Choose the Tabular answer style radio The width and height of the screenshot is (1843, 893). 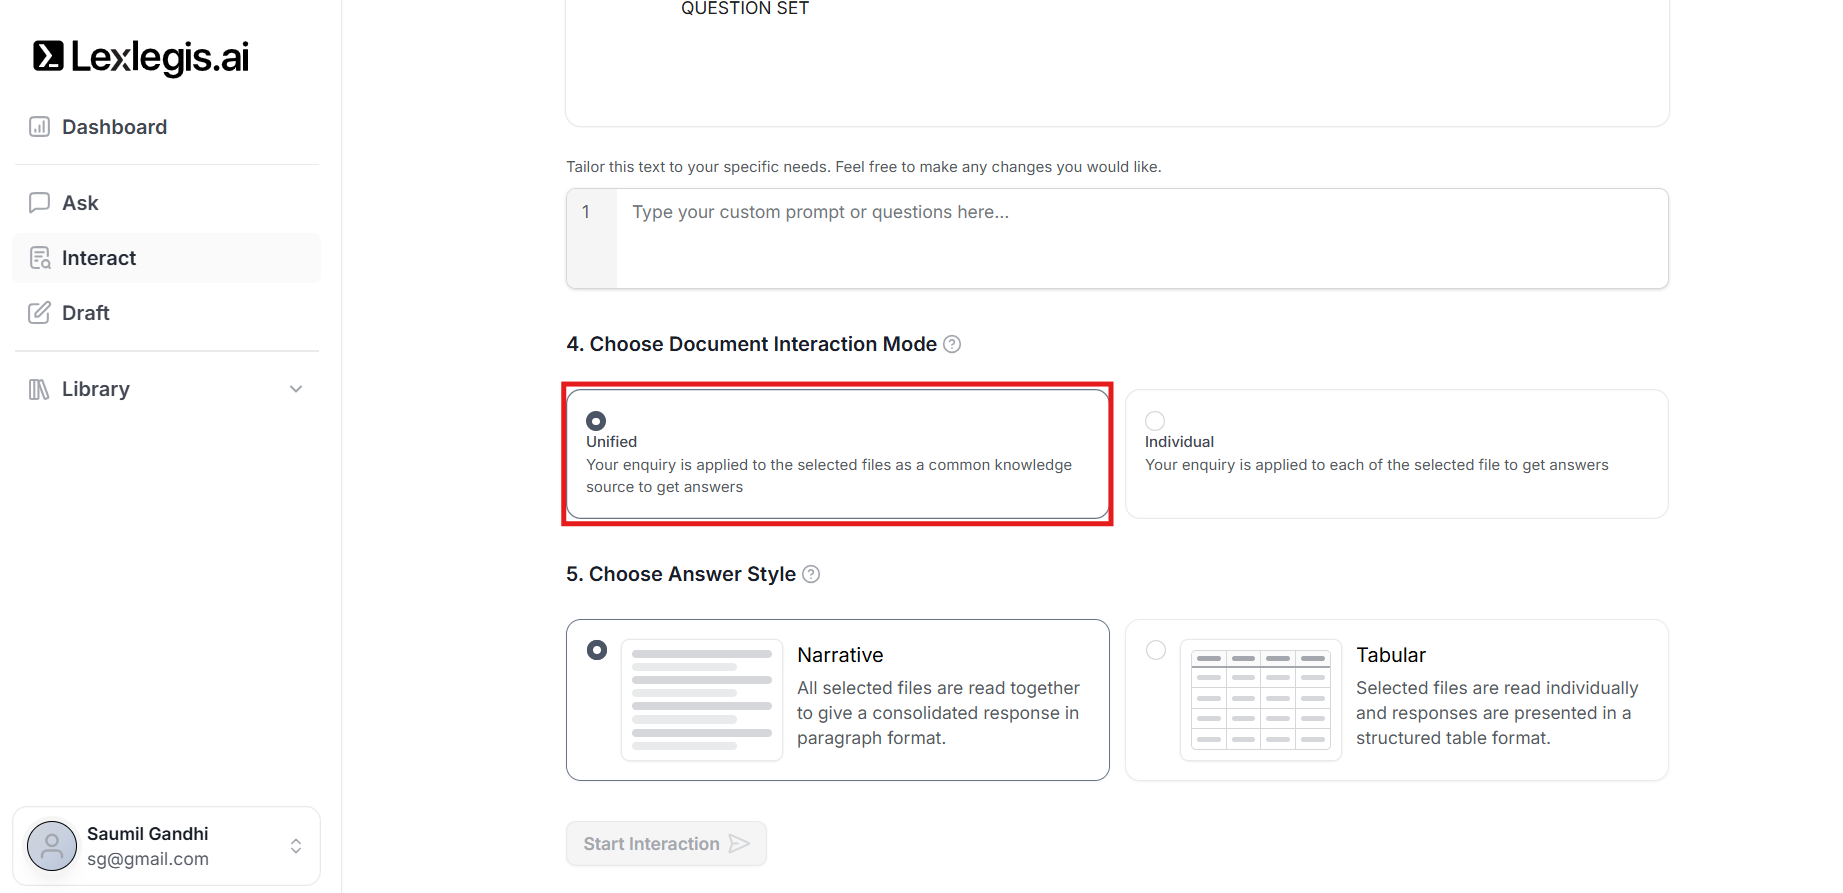click(x=1156, y=650)
